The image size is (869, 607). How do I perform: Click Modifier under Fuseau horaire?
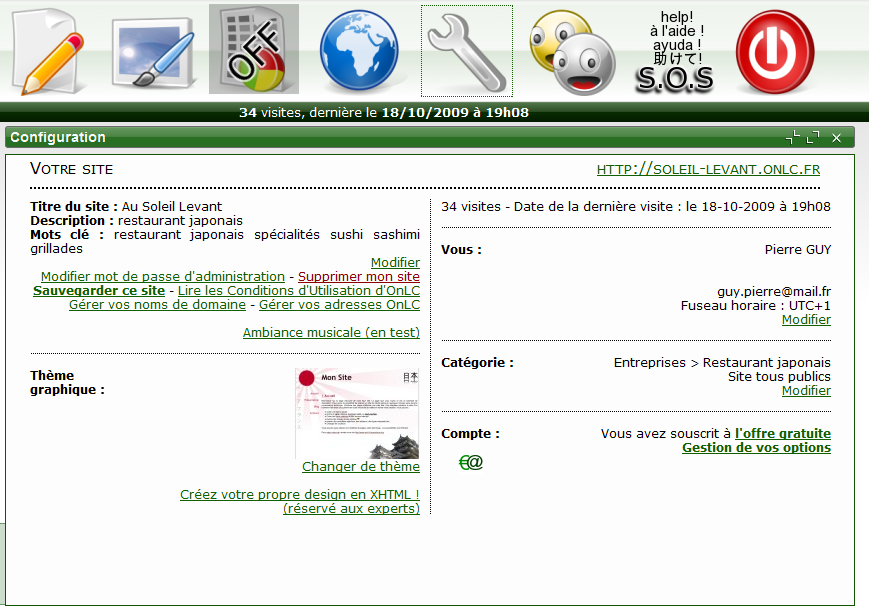click(806, 319)
